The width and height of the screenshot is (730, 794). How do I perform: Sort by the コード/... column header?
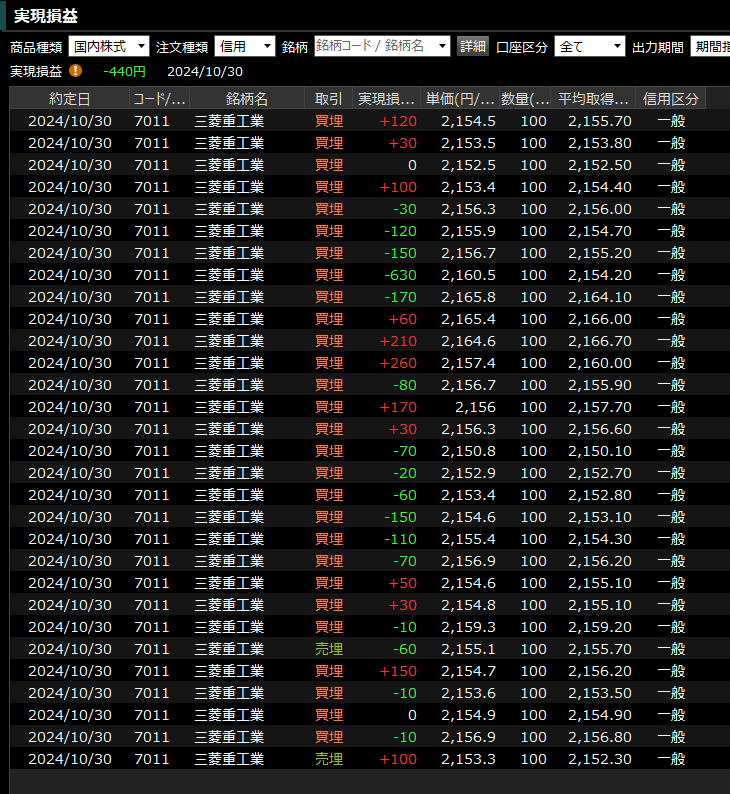(x=159, y=98)
